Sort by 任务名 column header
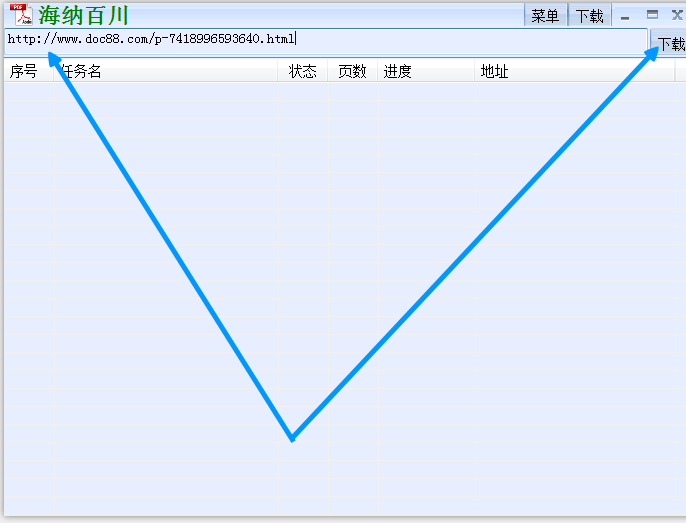 click(x=165, y=71)
